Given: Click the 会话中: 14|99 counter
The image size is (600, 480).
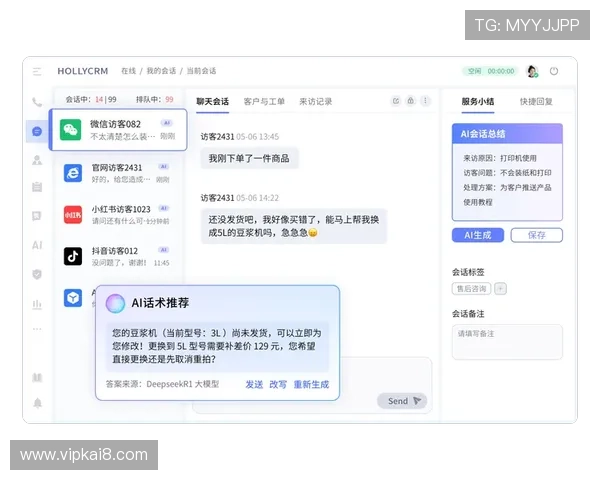Looking at the screenshot, I should pyautogui.click(x=91, y=100).
